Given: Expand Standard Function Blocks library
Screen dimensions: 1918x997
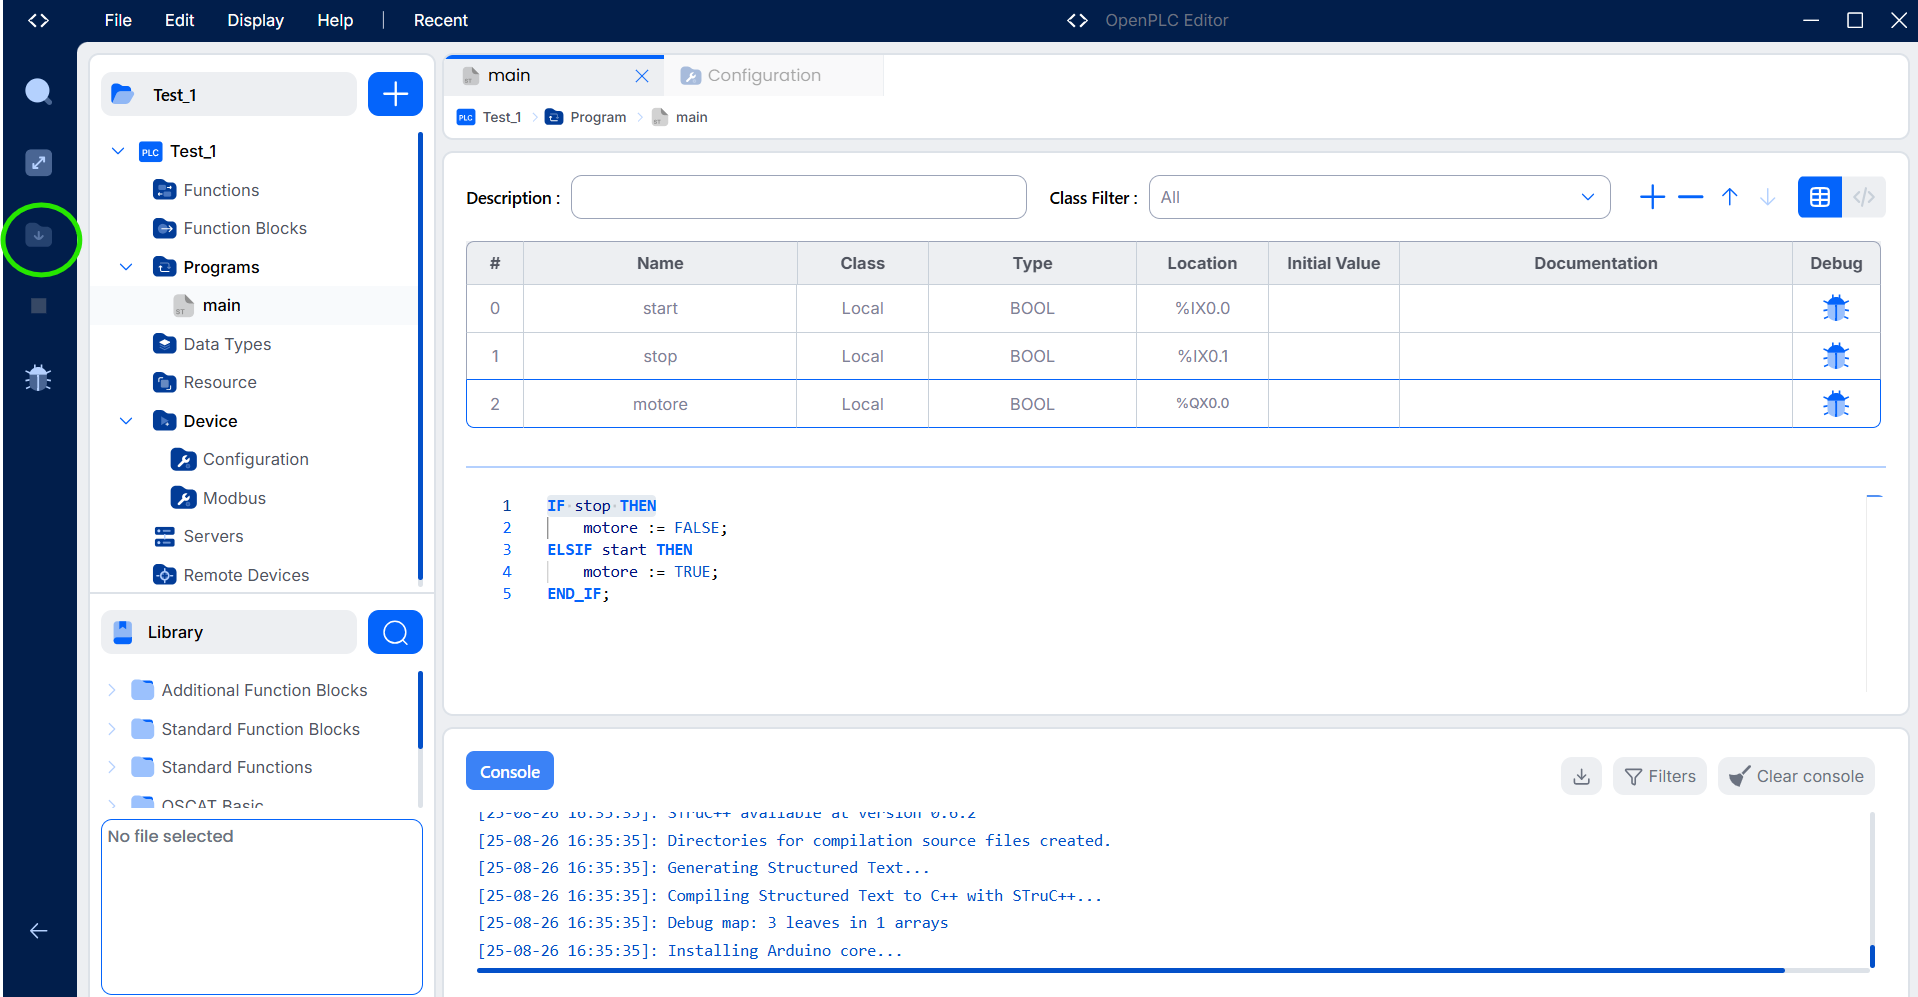Looking at the screenshot, I should click(x=112, y=729).
